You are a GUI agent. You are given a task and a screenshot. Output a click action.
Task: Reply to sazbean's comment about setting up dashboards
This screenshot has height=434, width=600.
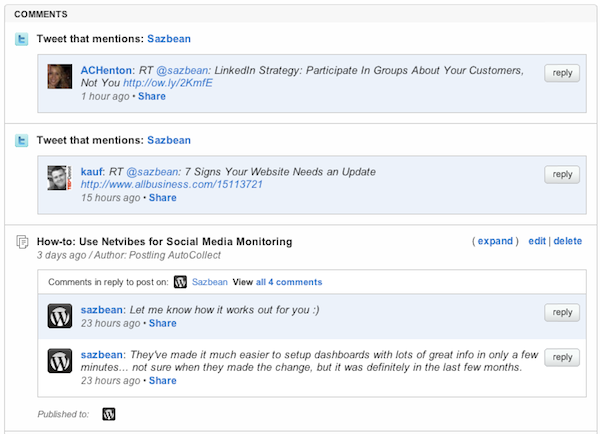coord(562,357)
